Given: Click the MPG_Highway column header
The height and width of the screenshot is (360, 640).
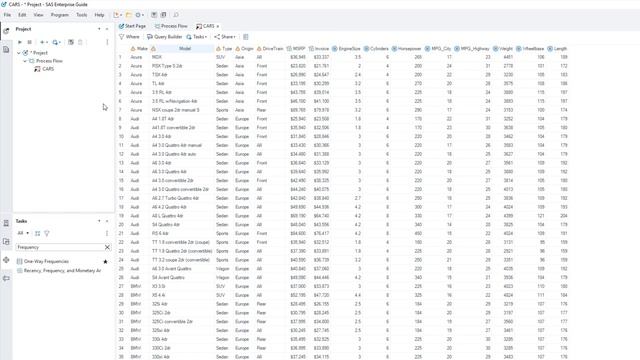Looking at the screenshot, I should tap(471, 49).
